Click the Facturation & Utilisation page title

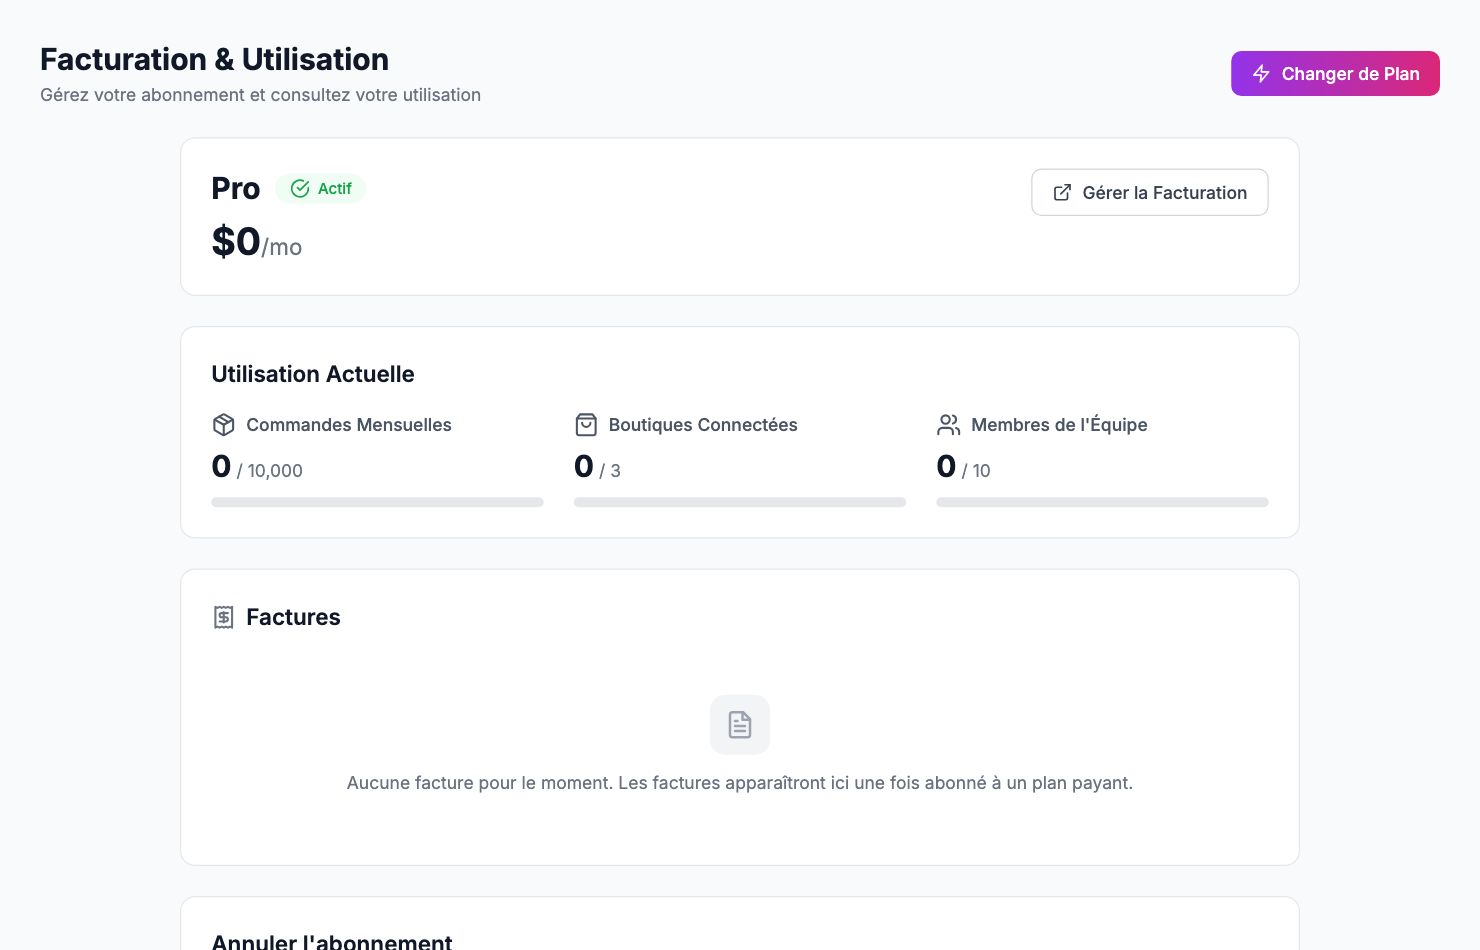pyautogui.click(x=214, y=59)
